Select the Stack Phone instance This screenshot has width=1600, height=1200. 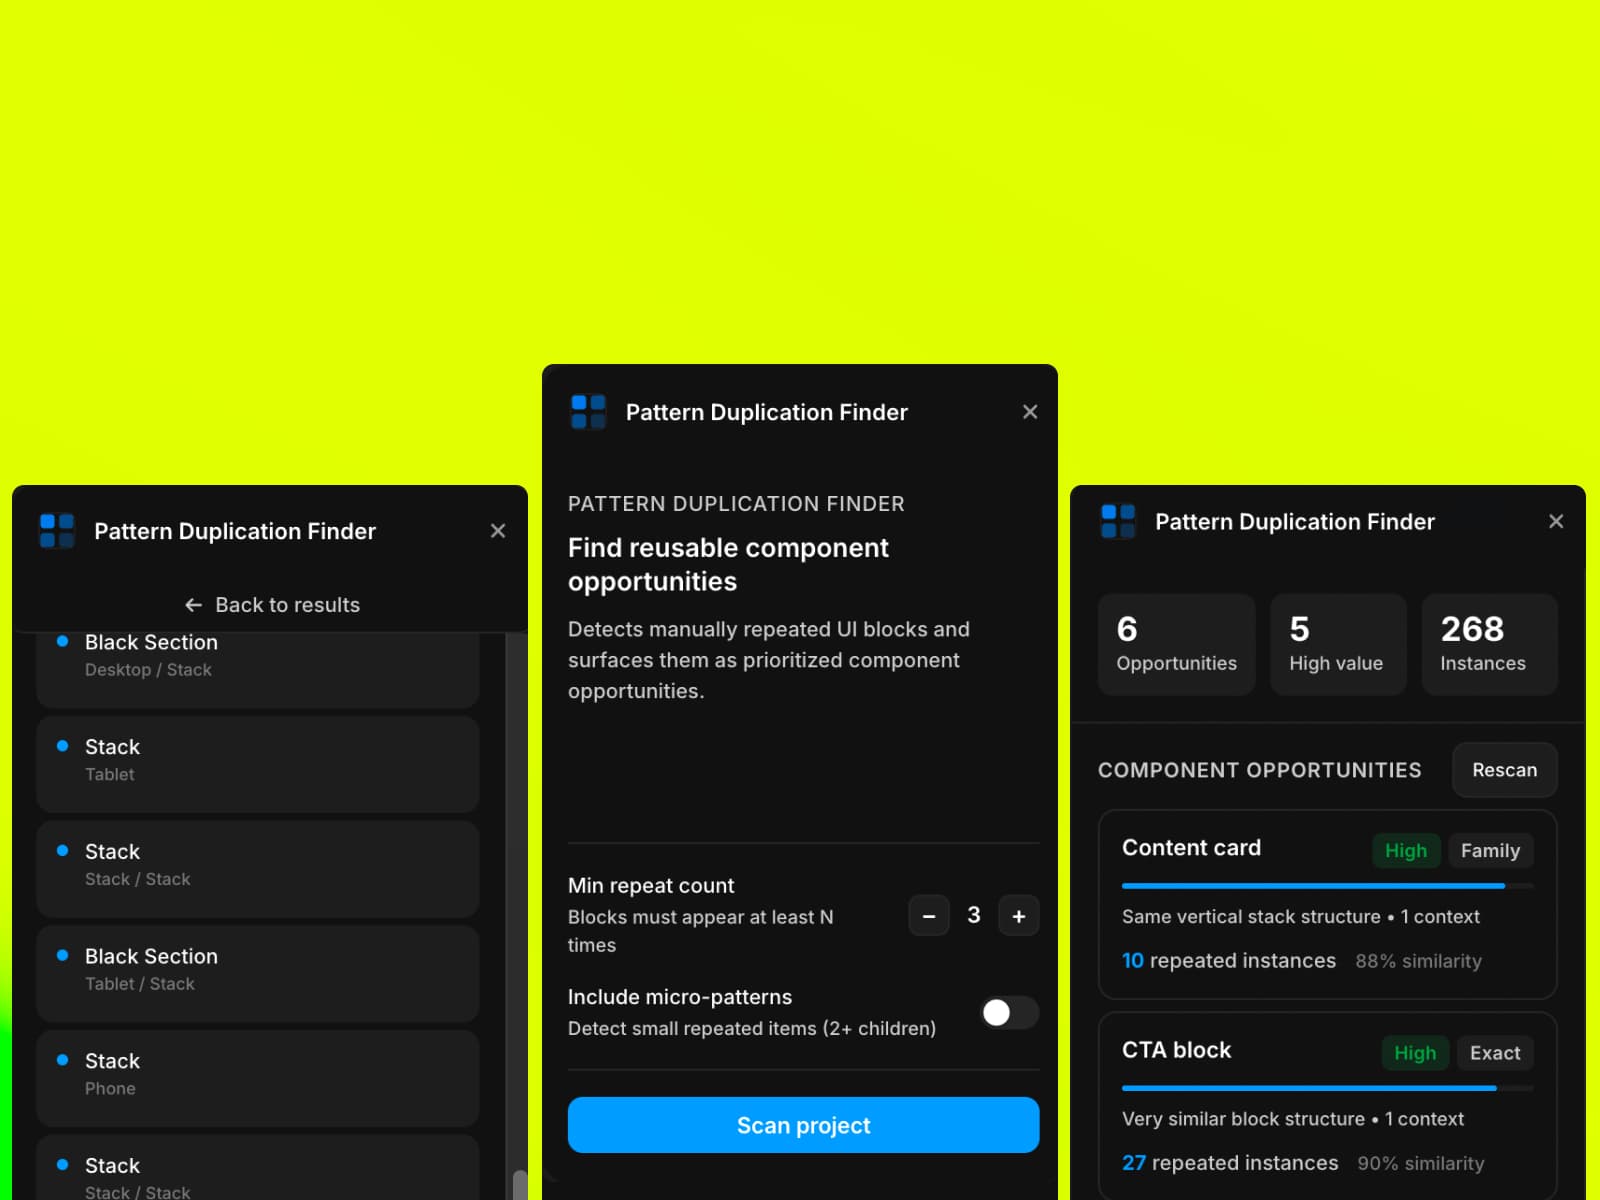point(258,1078)
